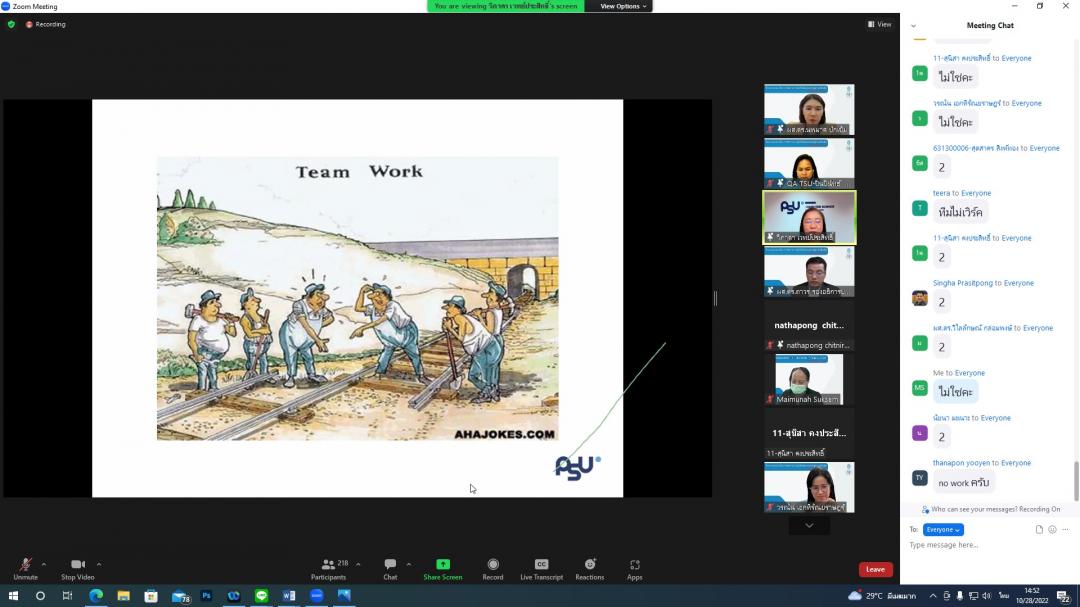Expand the View Options menu
This screenshot has width=1080, height=607.
[624, 6]
